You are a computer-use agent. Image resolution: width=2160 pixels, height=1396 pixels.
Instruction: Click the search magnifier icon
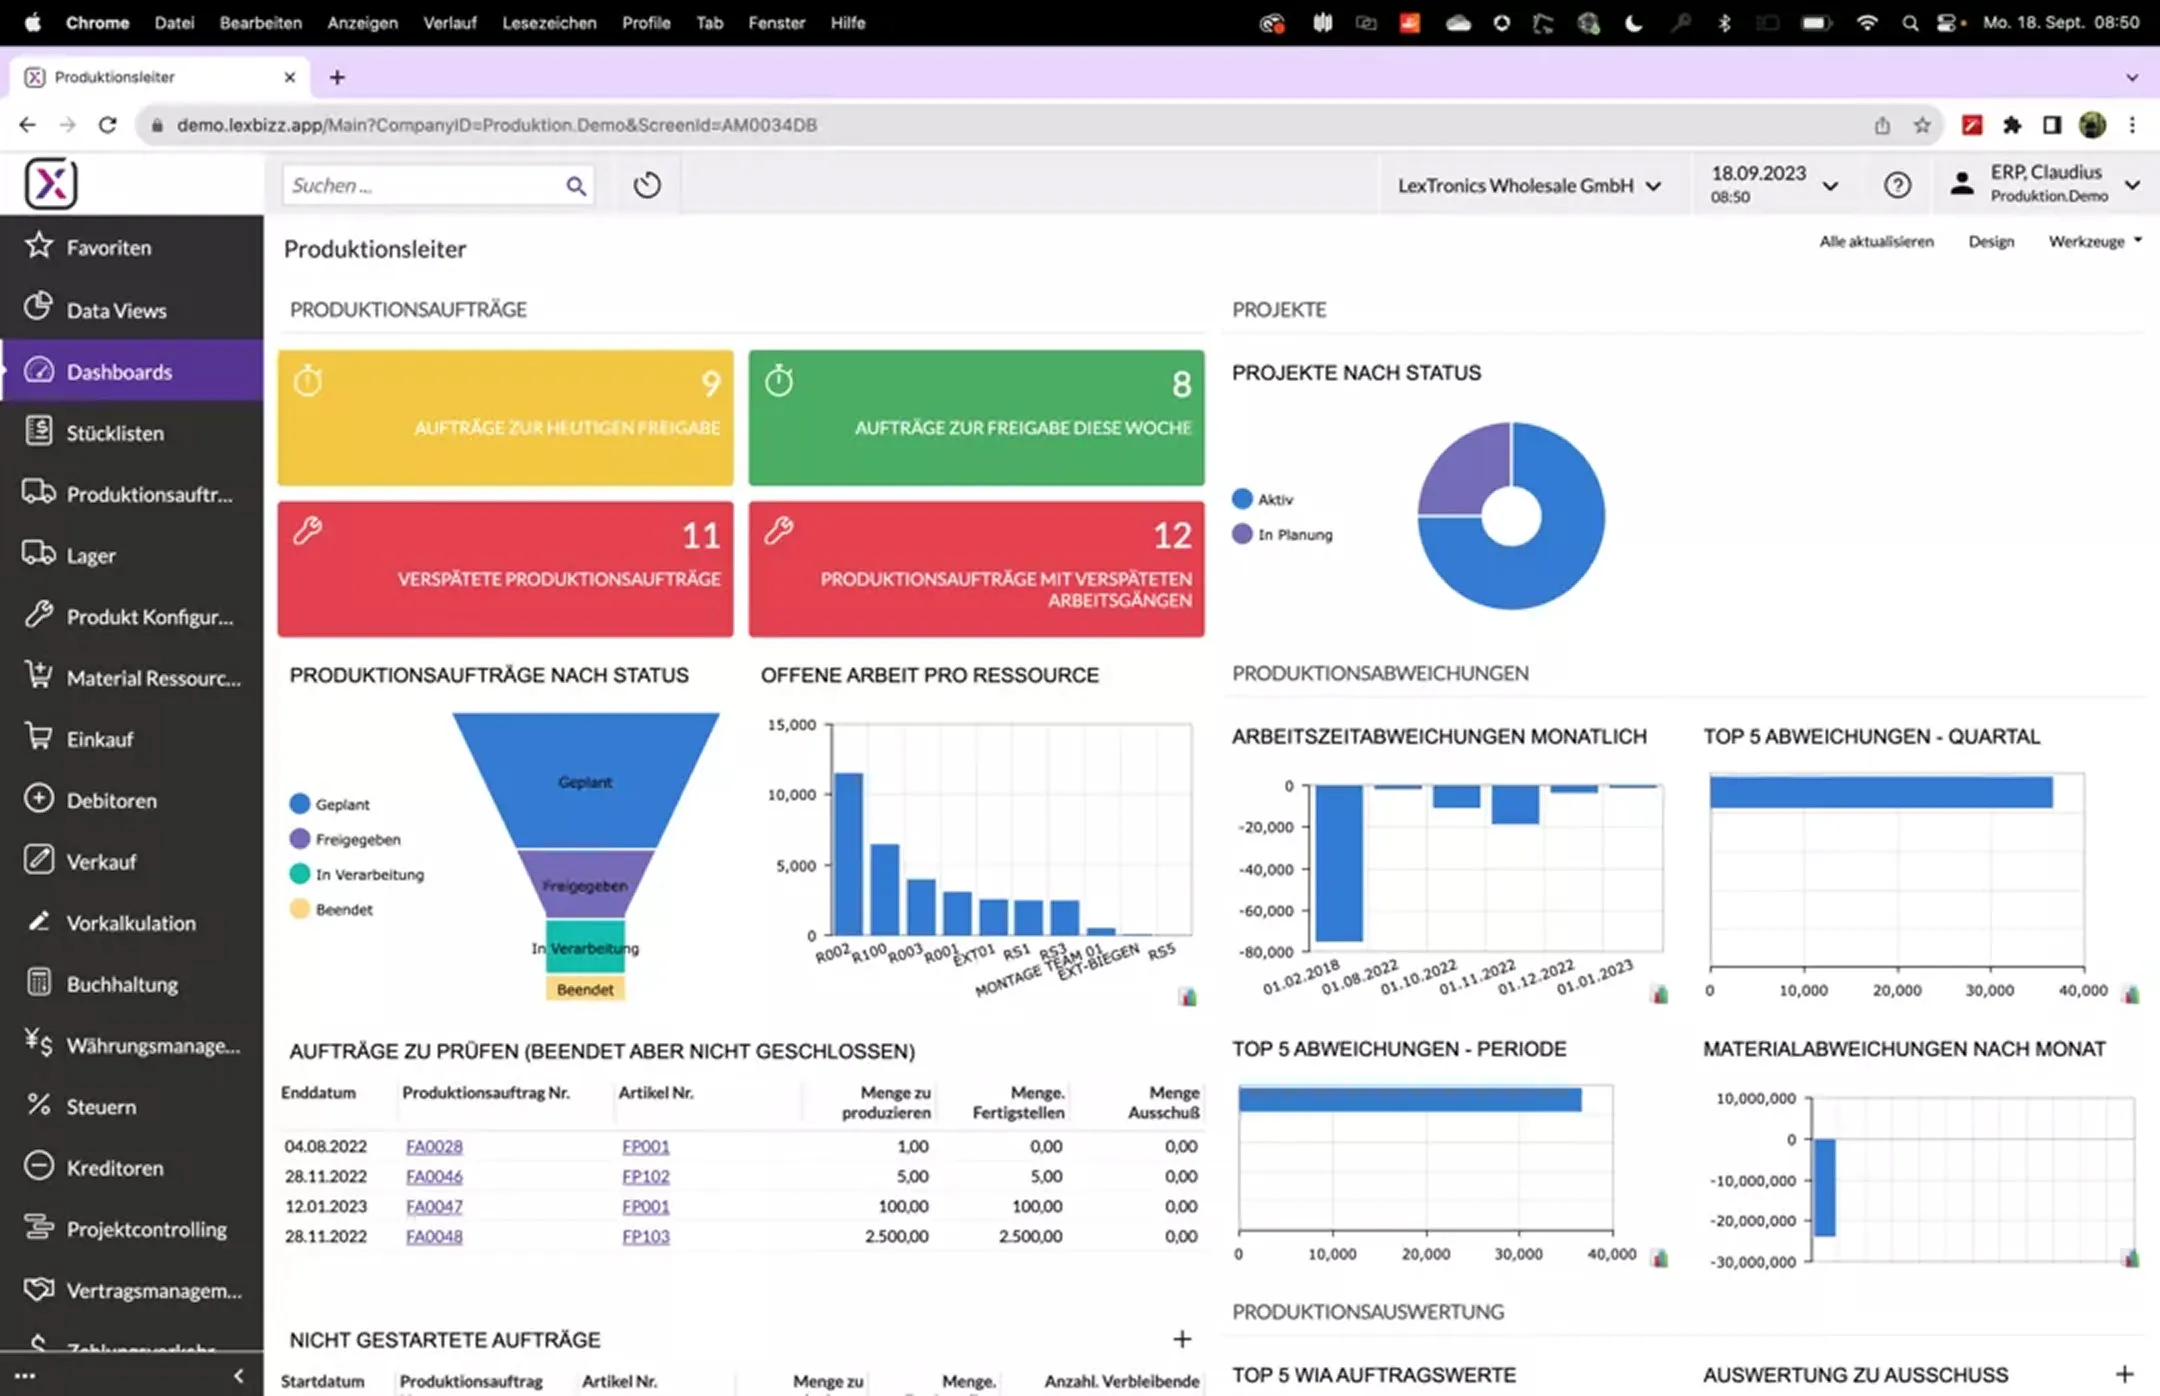click(x=576, y=186)
